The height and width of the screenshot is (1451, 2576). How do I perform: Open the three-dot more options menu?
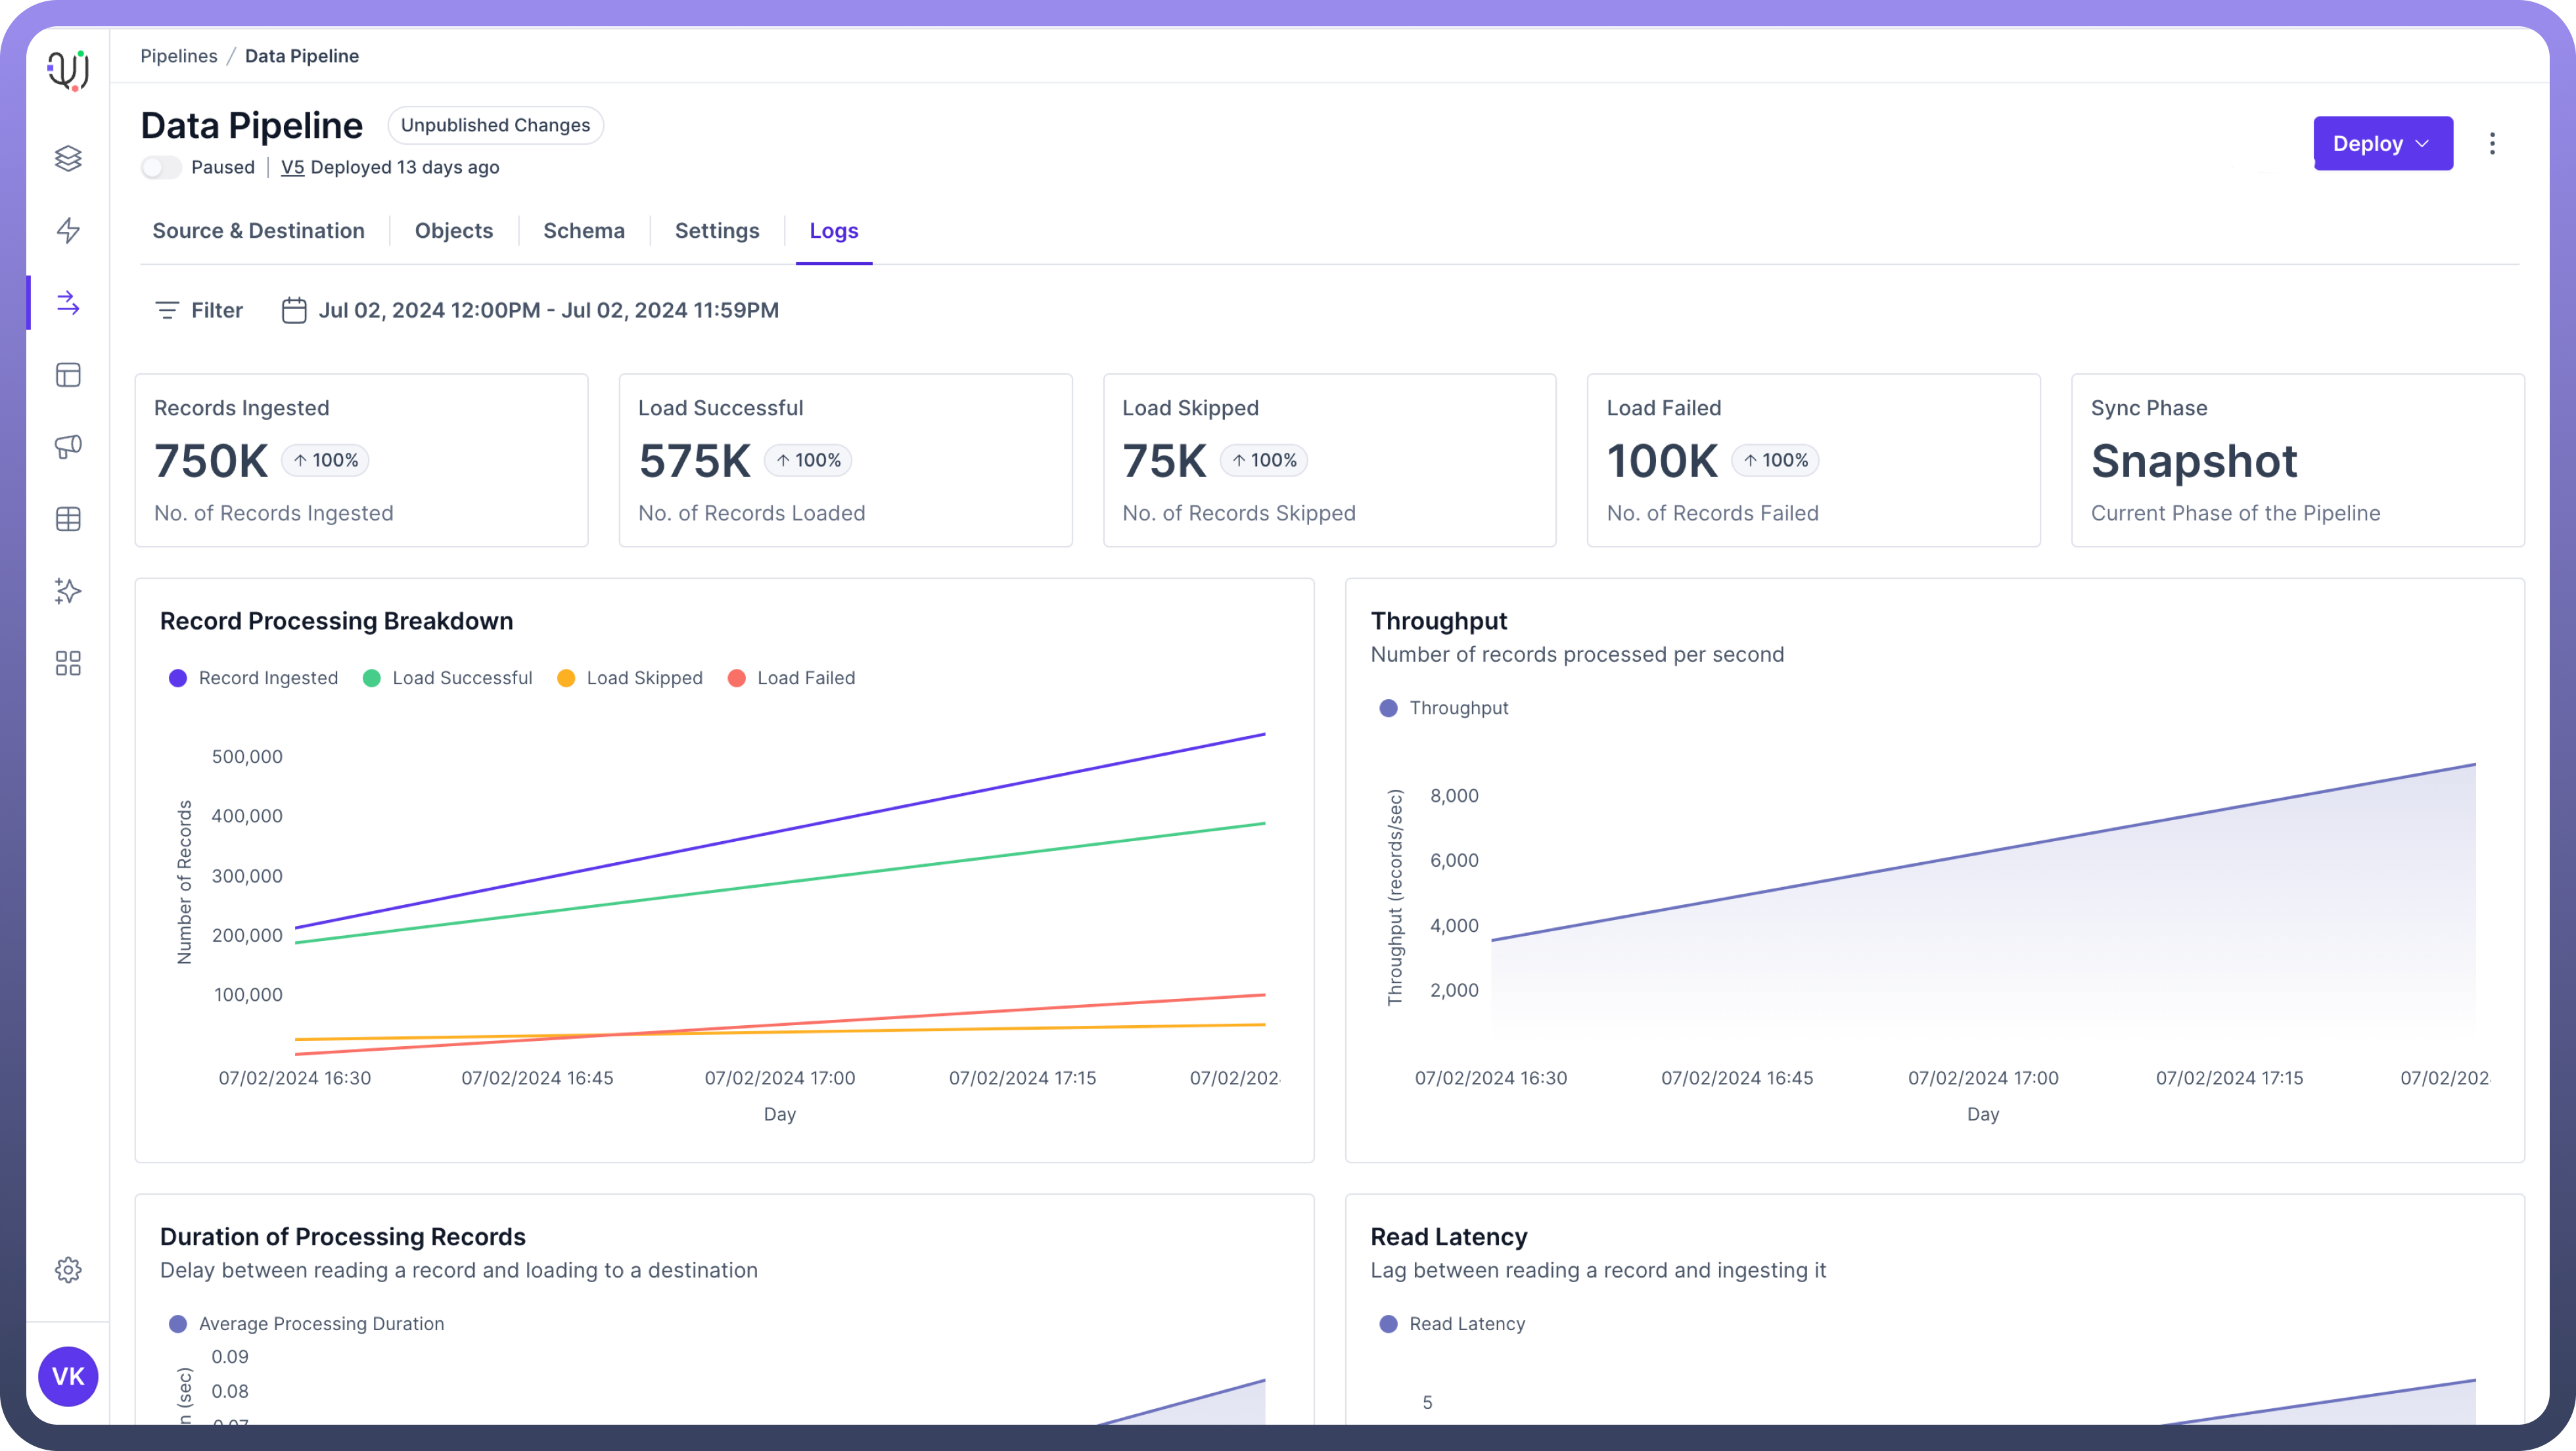[x=2492, y=143]
